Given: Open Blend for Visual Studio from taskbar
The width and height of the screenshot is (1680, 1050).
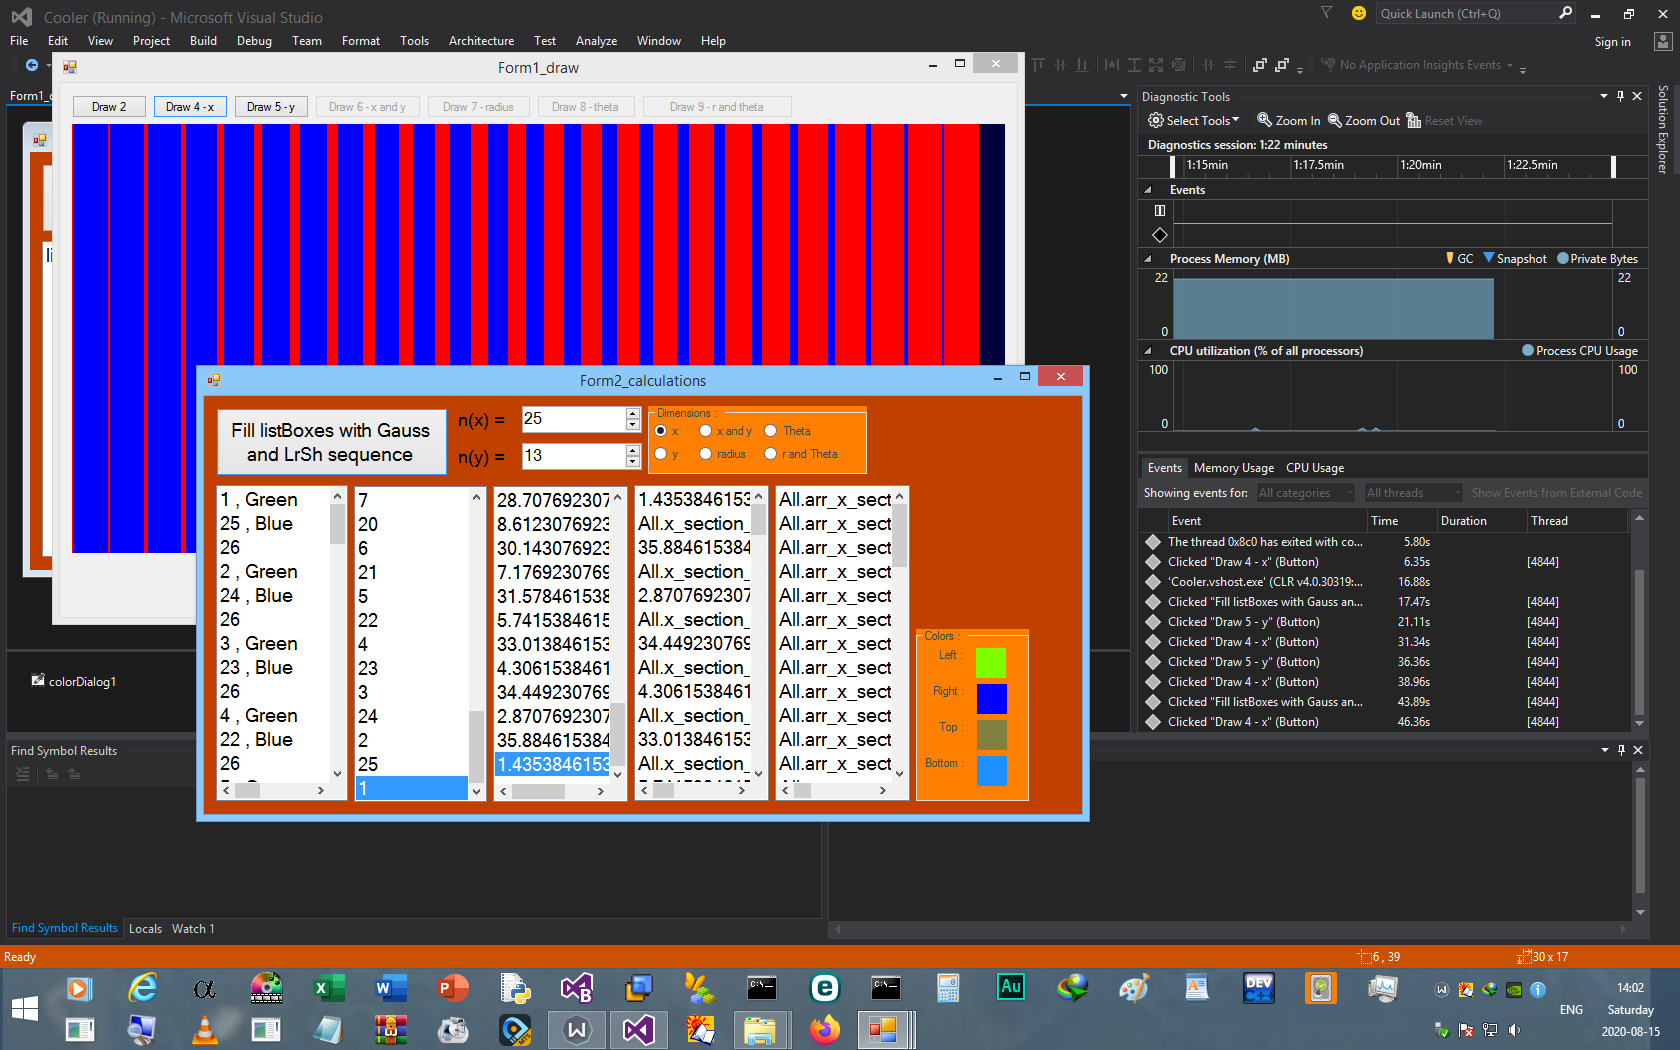Looking at the screenshot, I should click(x=576, y=989).
